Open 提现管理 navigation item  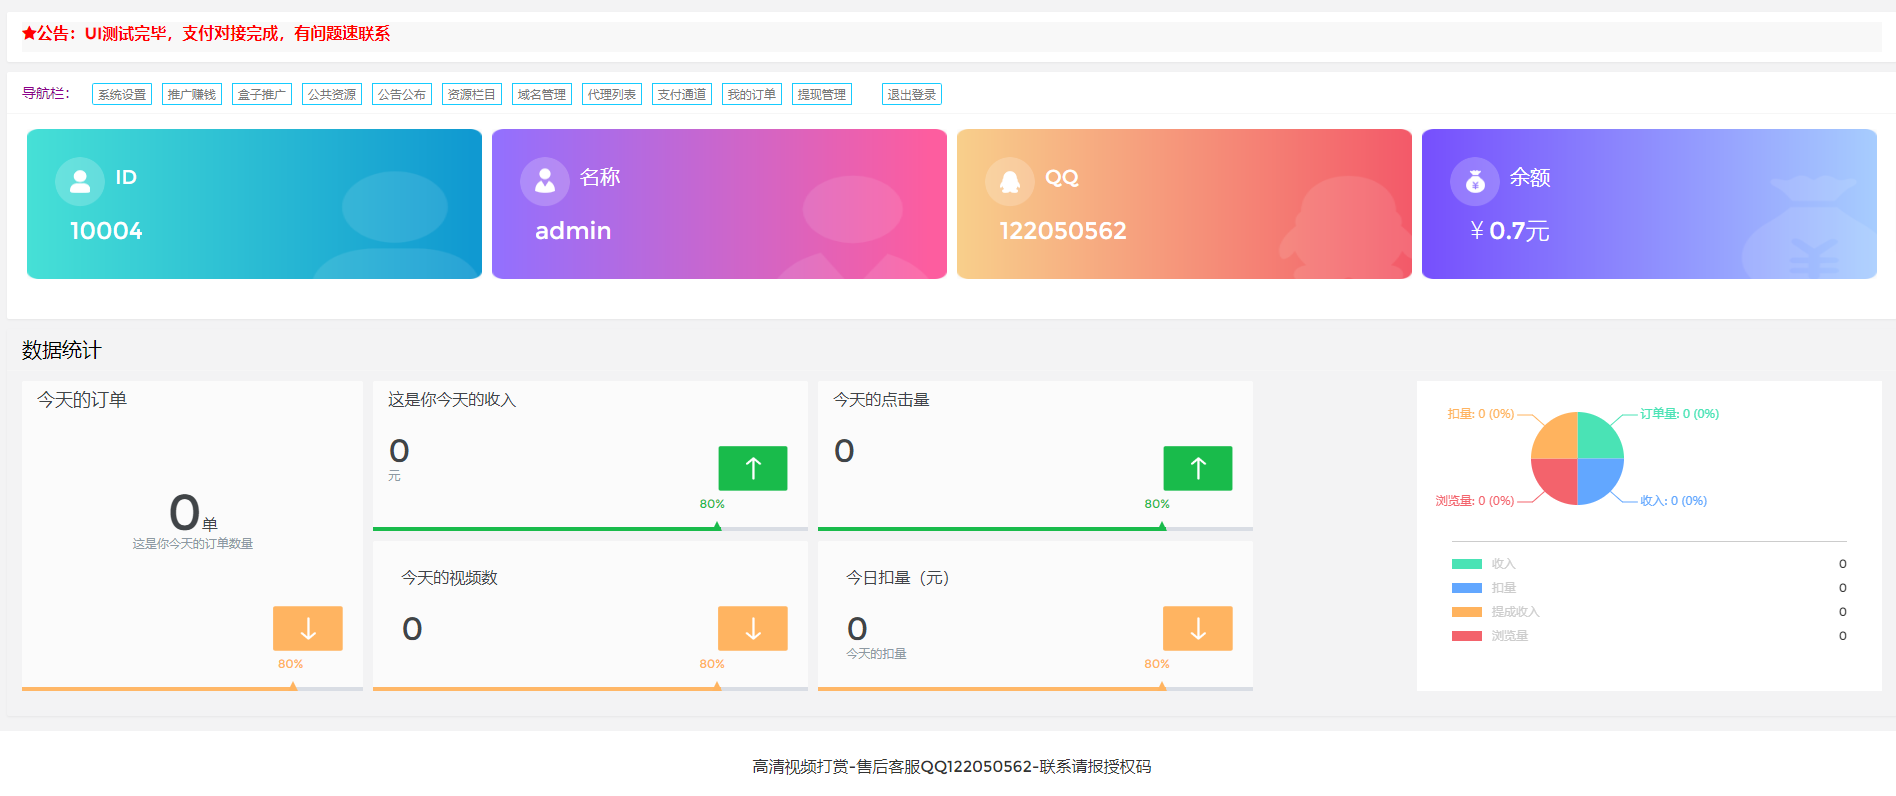pyautogui.click(x=822, y=94)
